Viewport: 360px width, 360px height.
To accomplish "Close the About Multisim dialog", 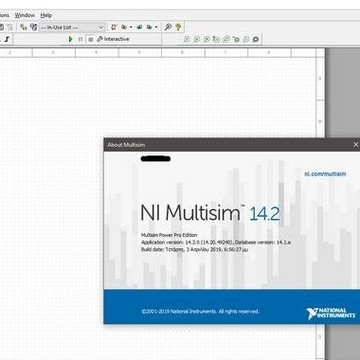I will [x=355, y=145].
